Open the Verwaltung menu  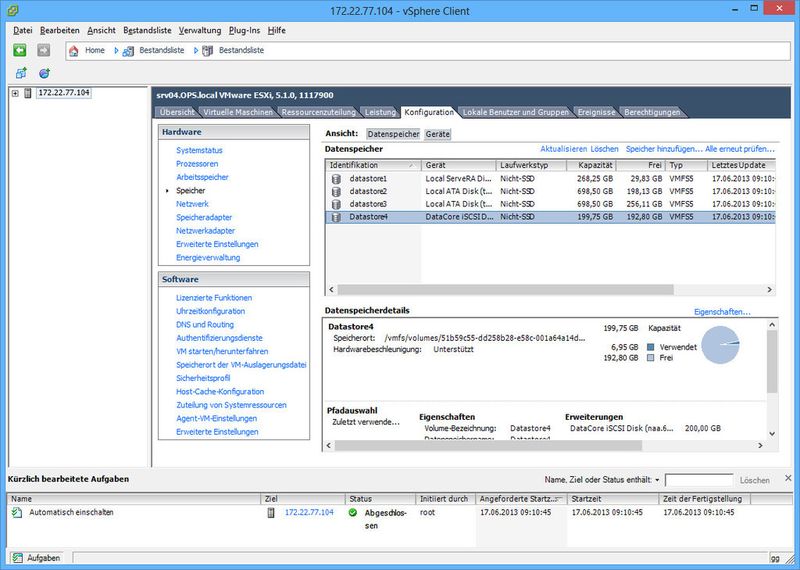[200, 31]
